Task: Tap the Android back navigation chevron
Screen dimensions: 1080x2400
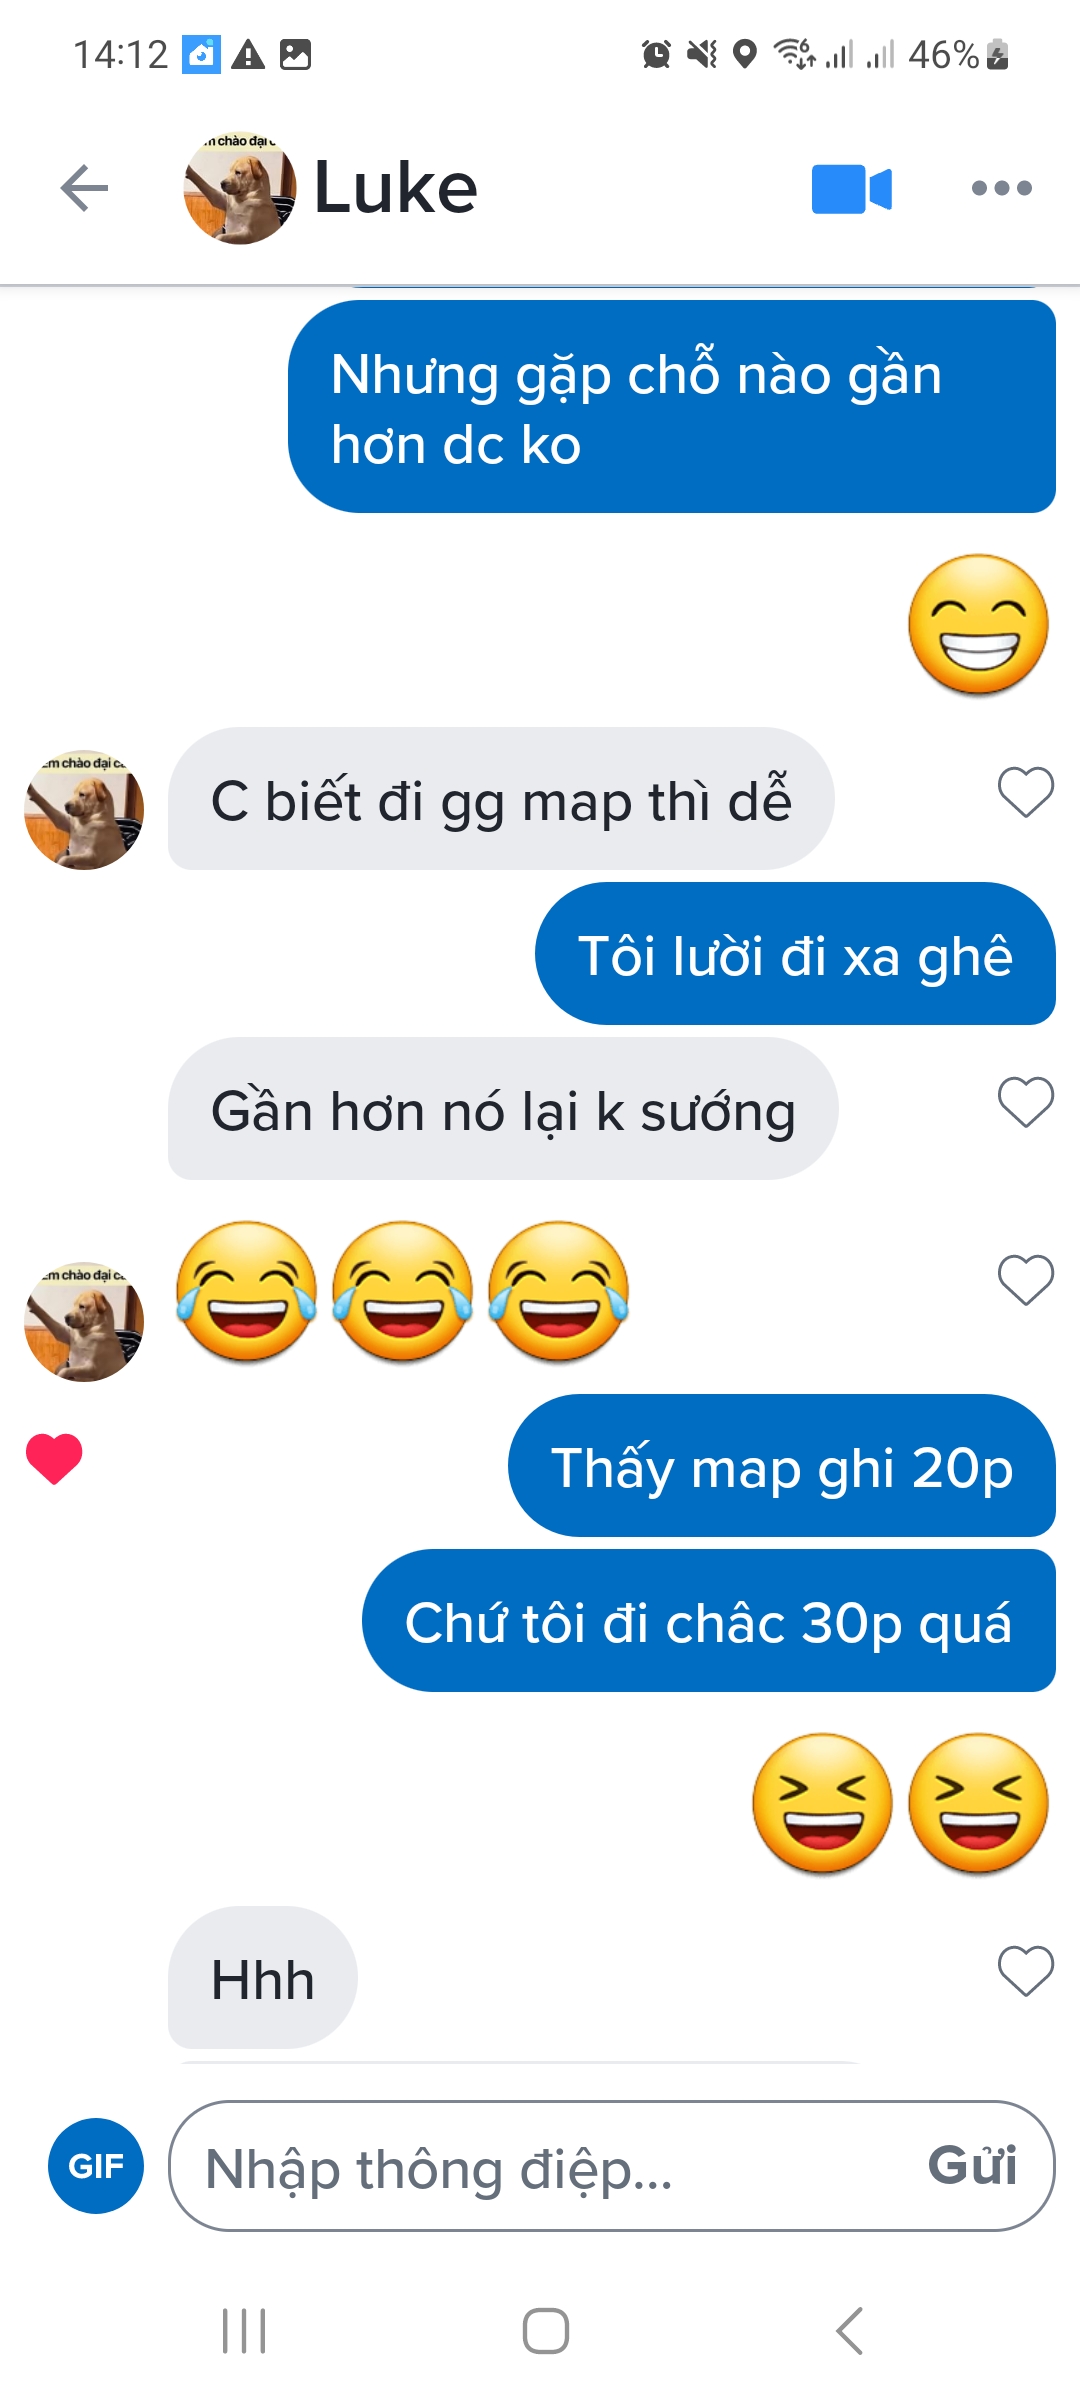Action: point(849,2331)
